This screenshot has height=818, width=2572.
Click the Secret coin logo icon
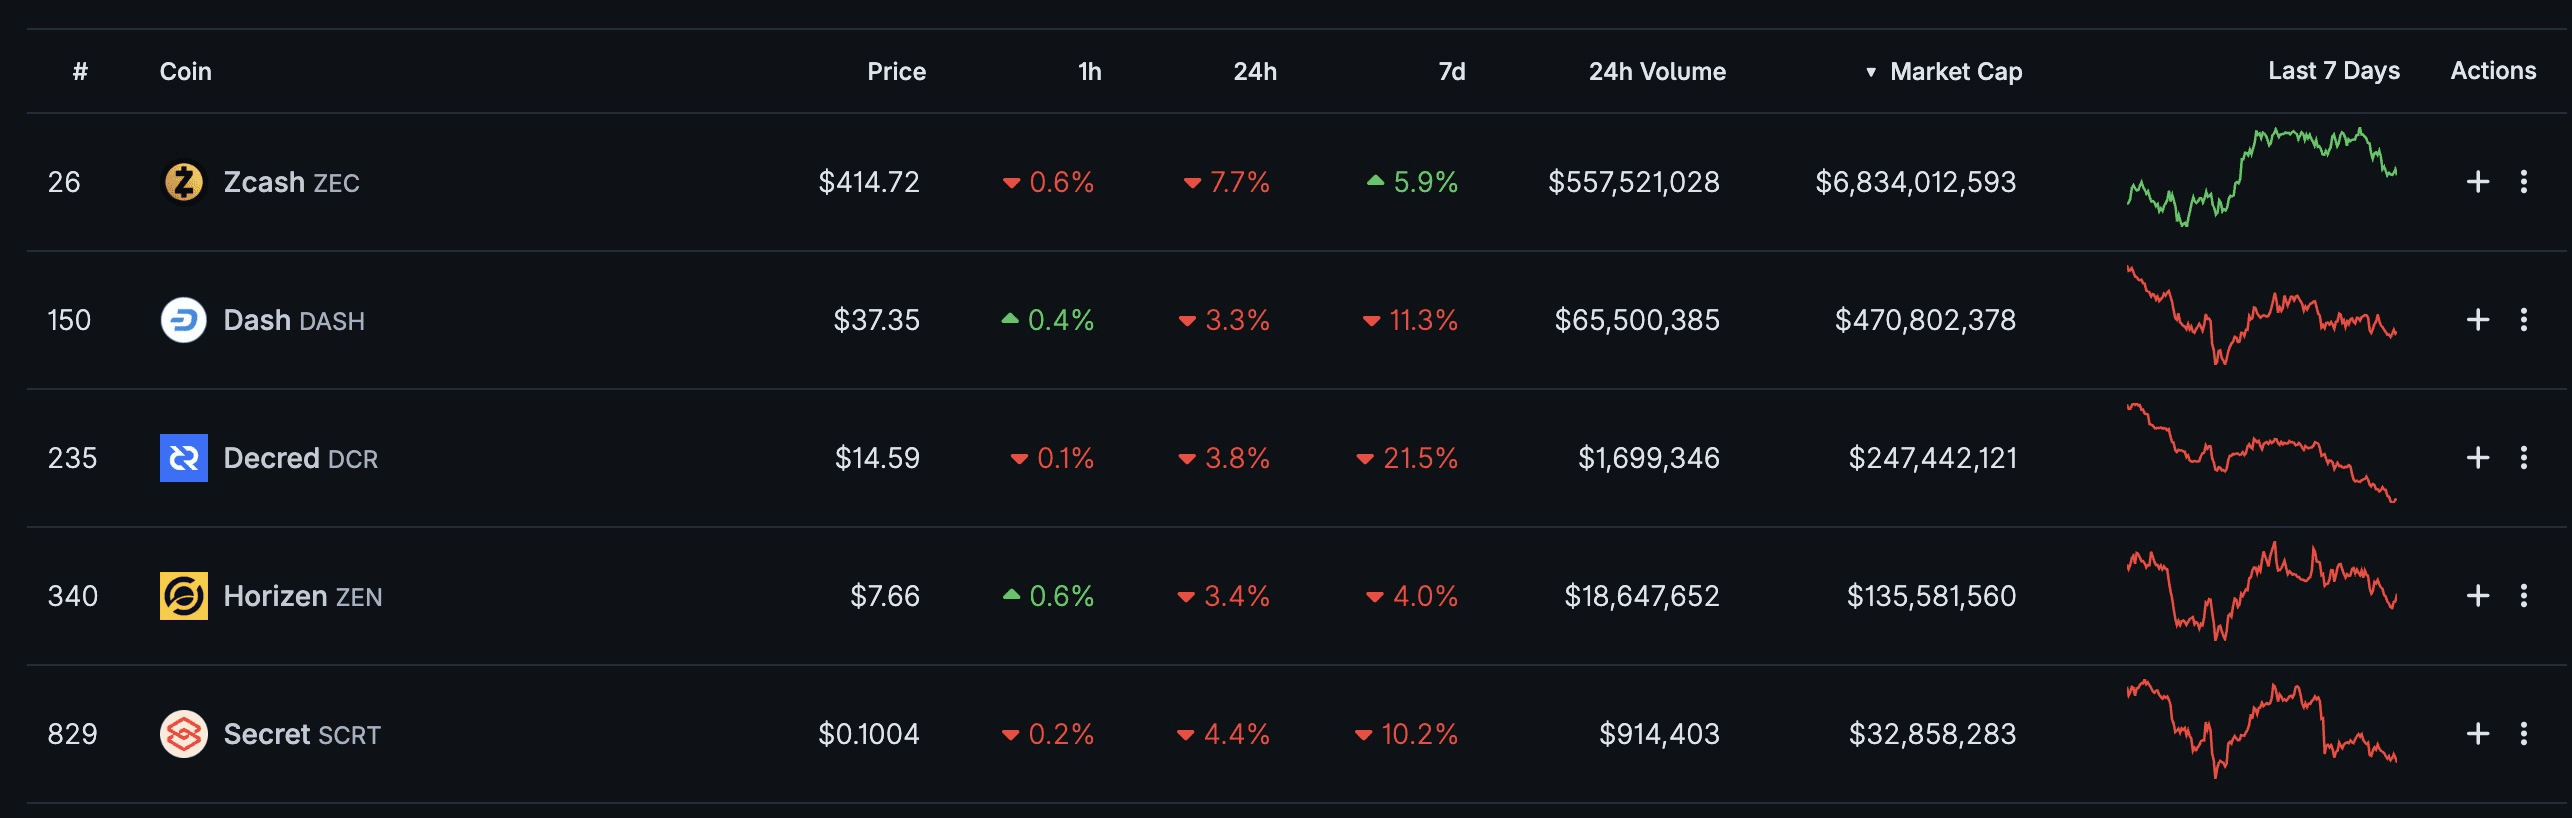[x=183, y=734]
